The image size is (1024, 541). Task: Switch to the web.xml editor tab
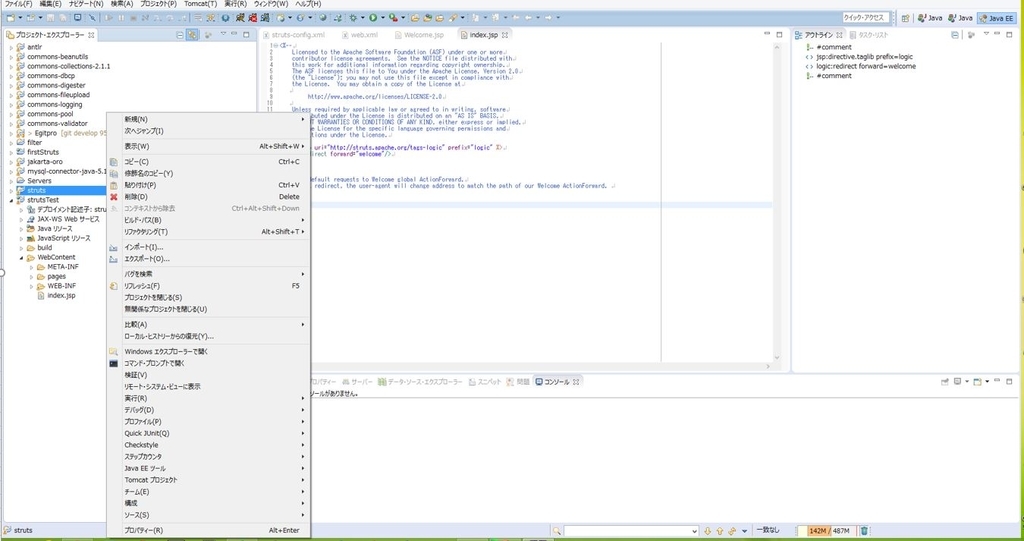359,35
